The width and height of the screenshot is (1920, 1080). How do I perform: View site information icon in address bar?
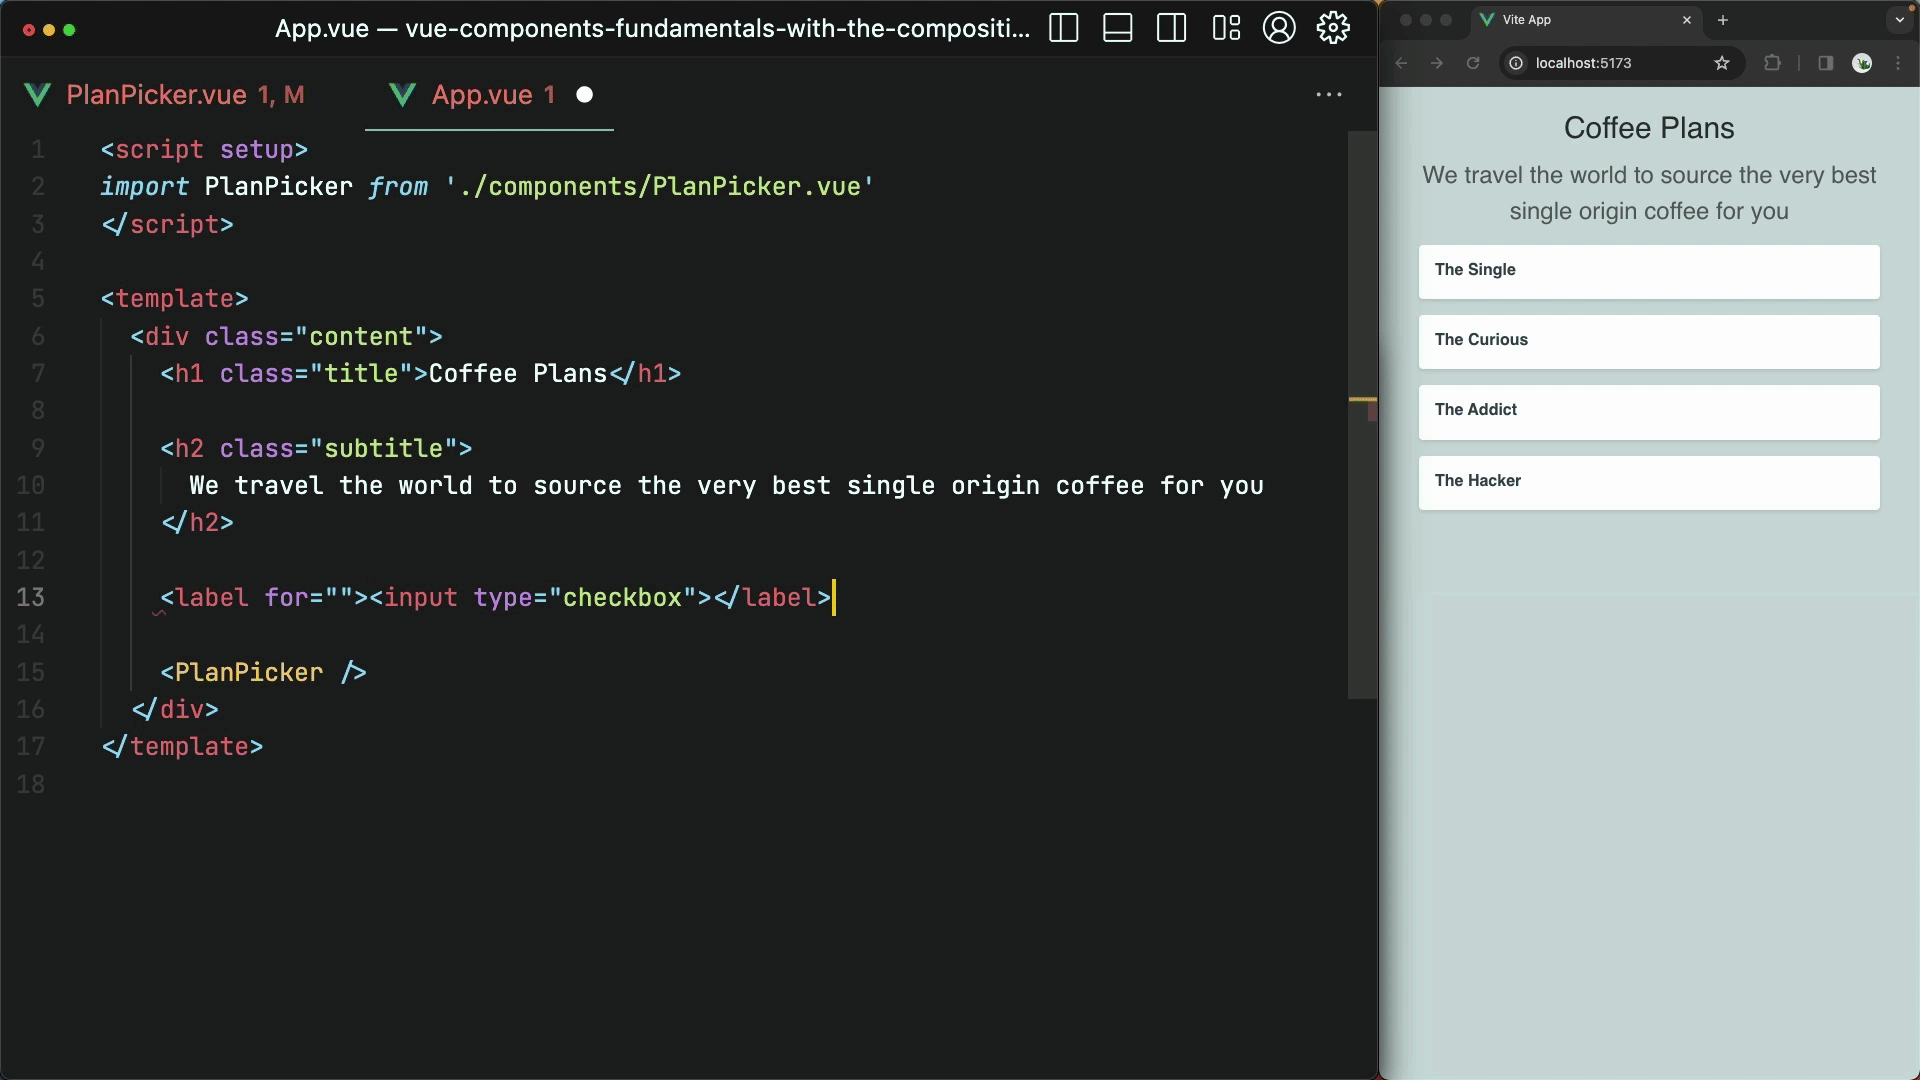click(1516, 63)
